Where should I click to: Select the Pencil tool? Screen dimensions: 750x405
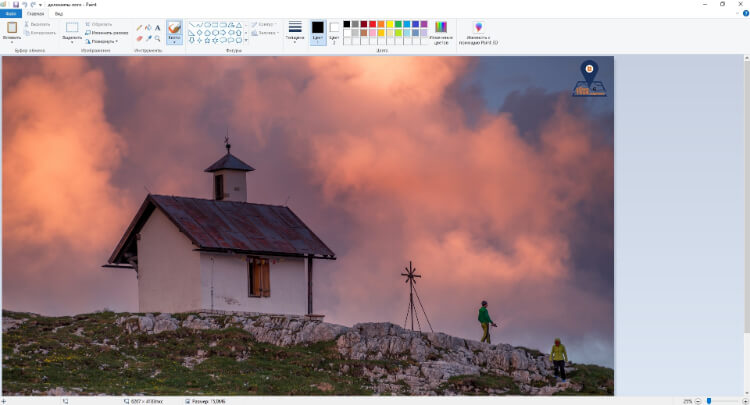coord(139,28)
